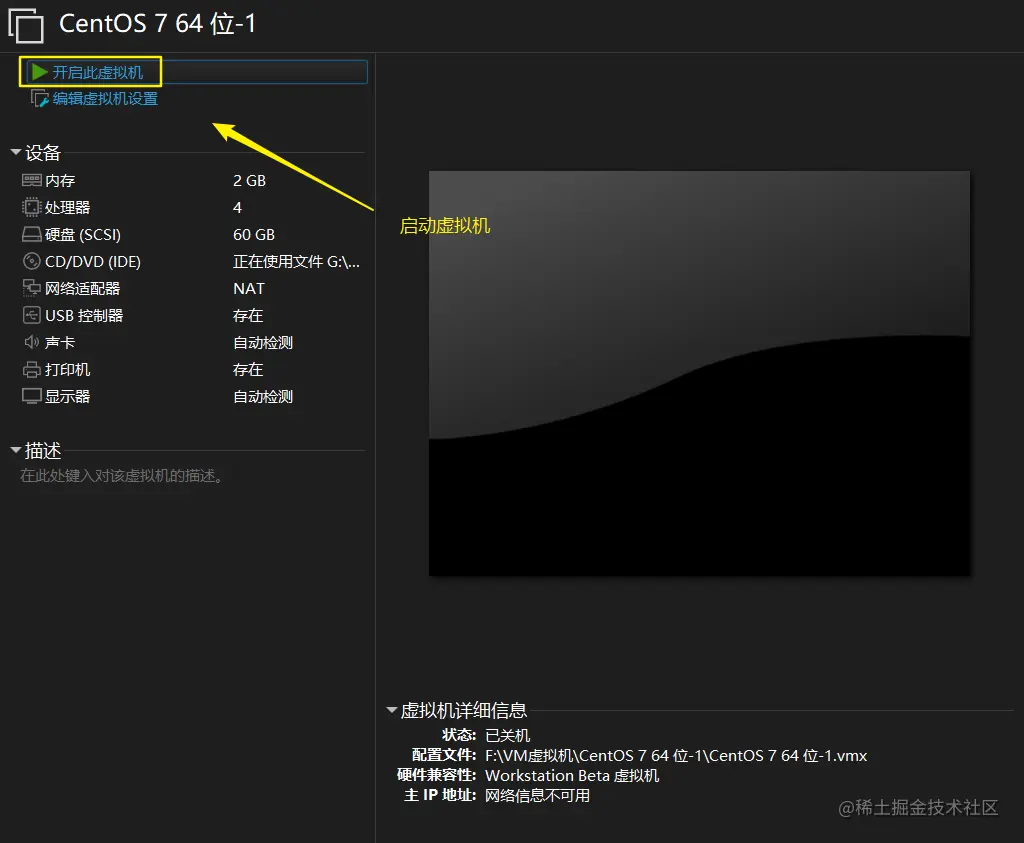Click 存在 value in USB 控制器 row
The image size is (1024, 843).
tap(248, 316)
